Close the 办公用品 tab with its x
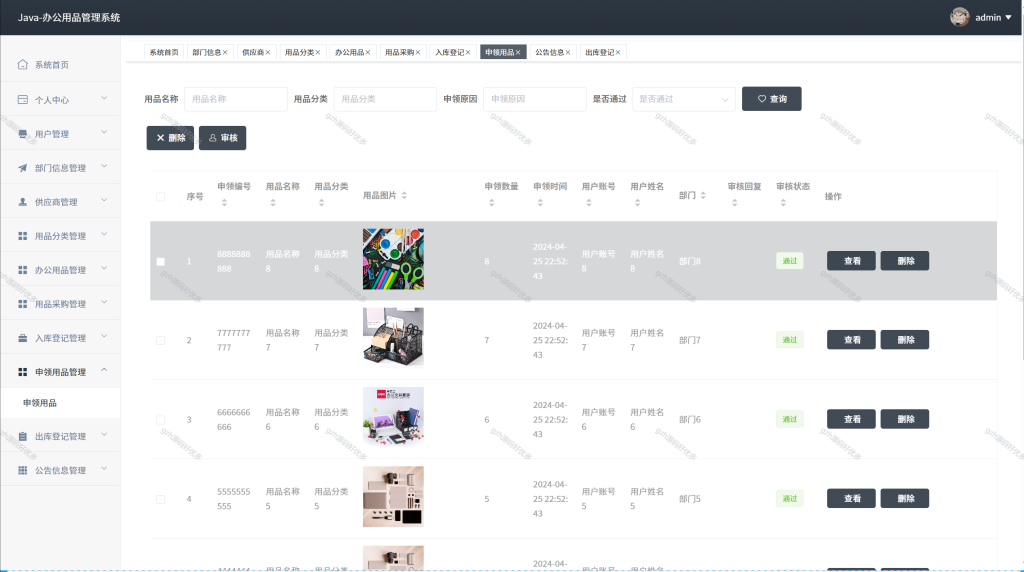 (368, 52)
